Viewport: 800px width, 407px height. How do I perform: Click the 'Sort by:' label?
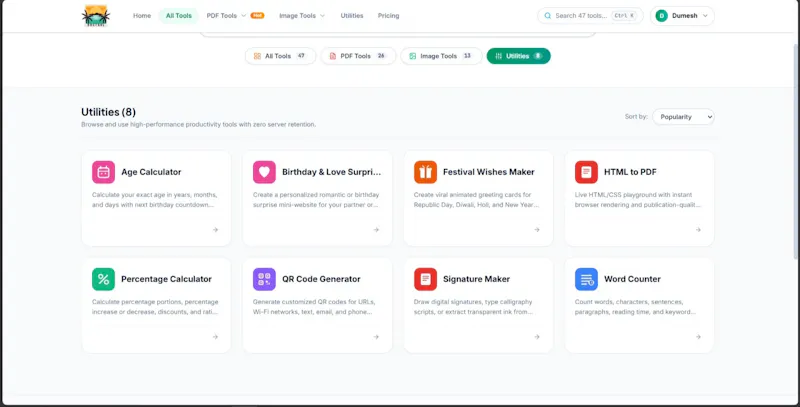pyautogui.click(x=636, y=117)
